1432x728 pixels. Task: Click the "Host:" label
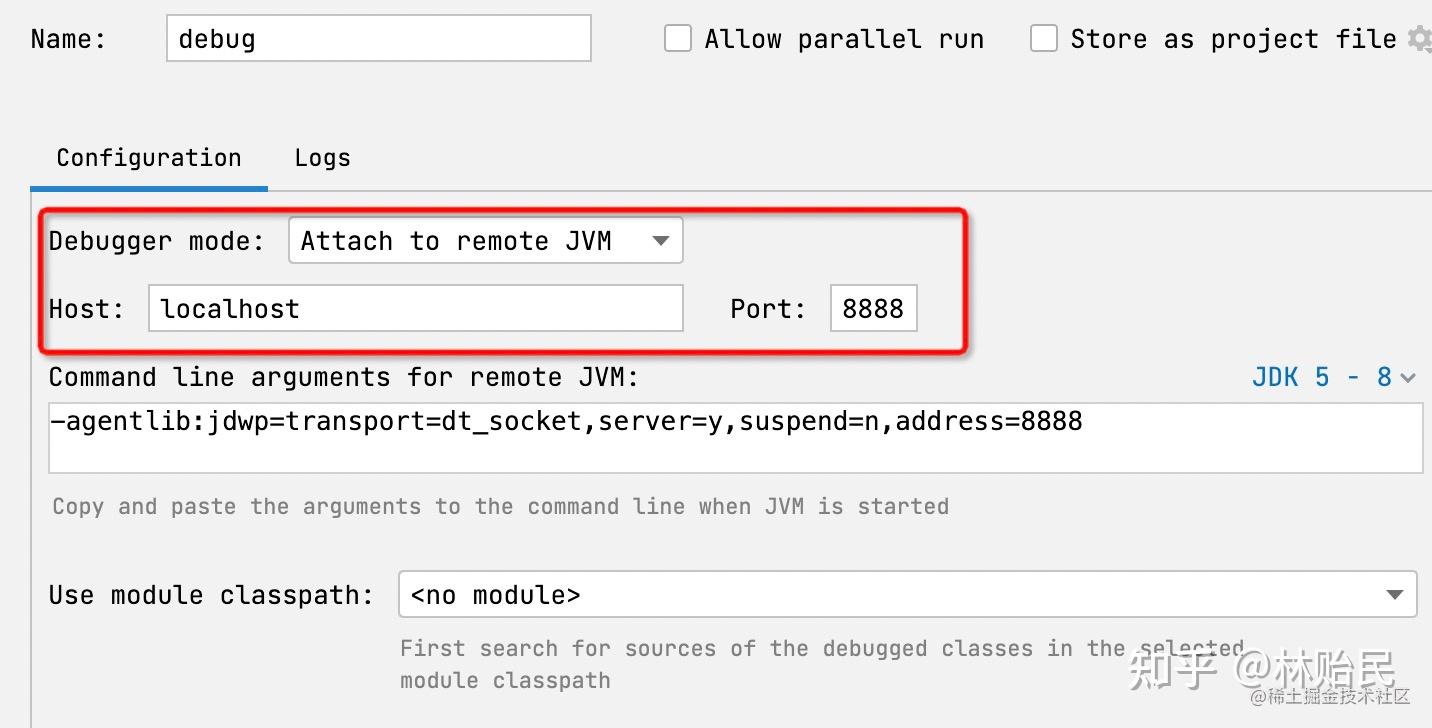click(x=86, y=308)
